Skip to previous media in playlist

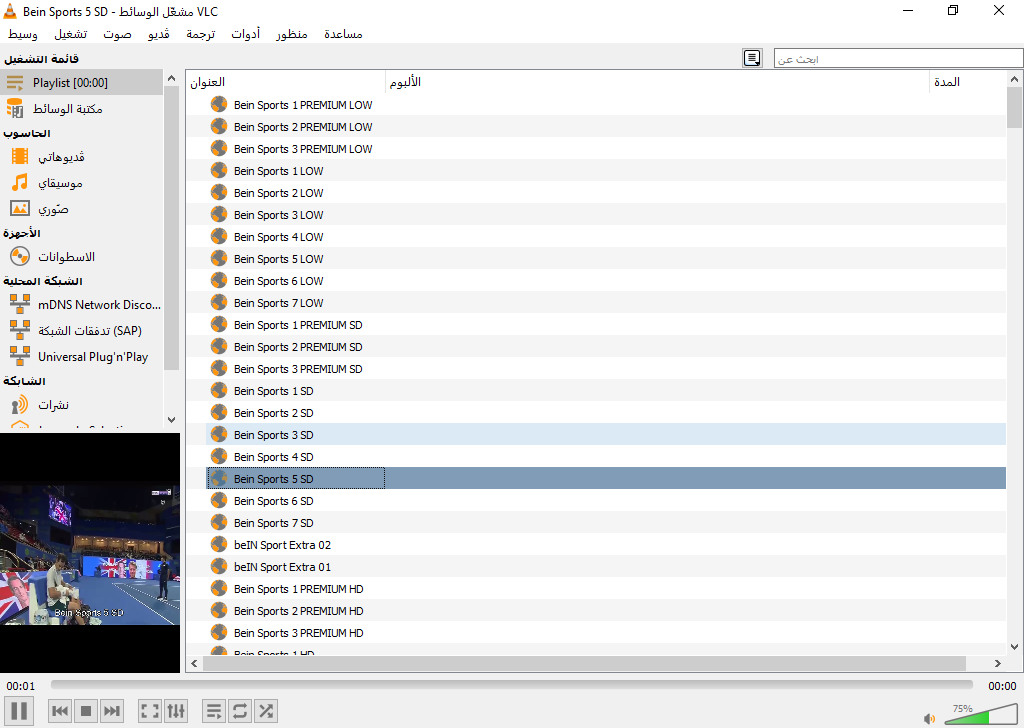click(x=60, y=710)
